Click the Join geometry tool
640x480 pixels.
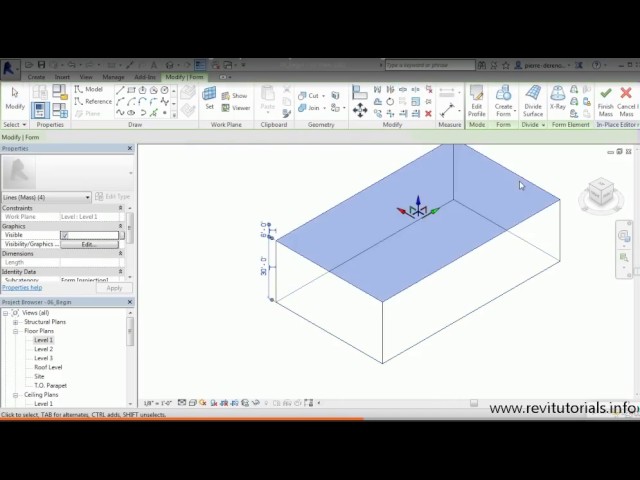tap(309, 108)
